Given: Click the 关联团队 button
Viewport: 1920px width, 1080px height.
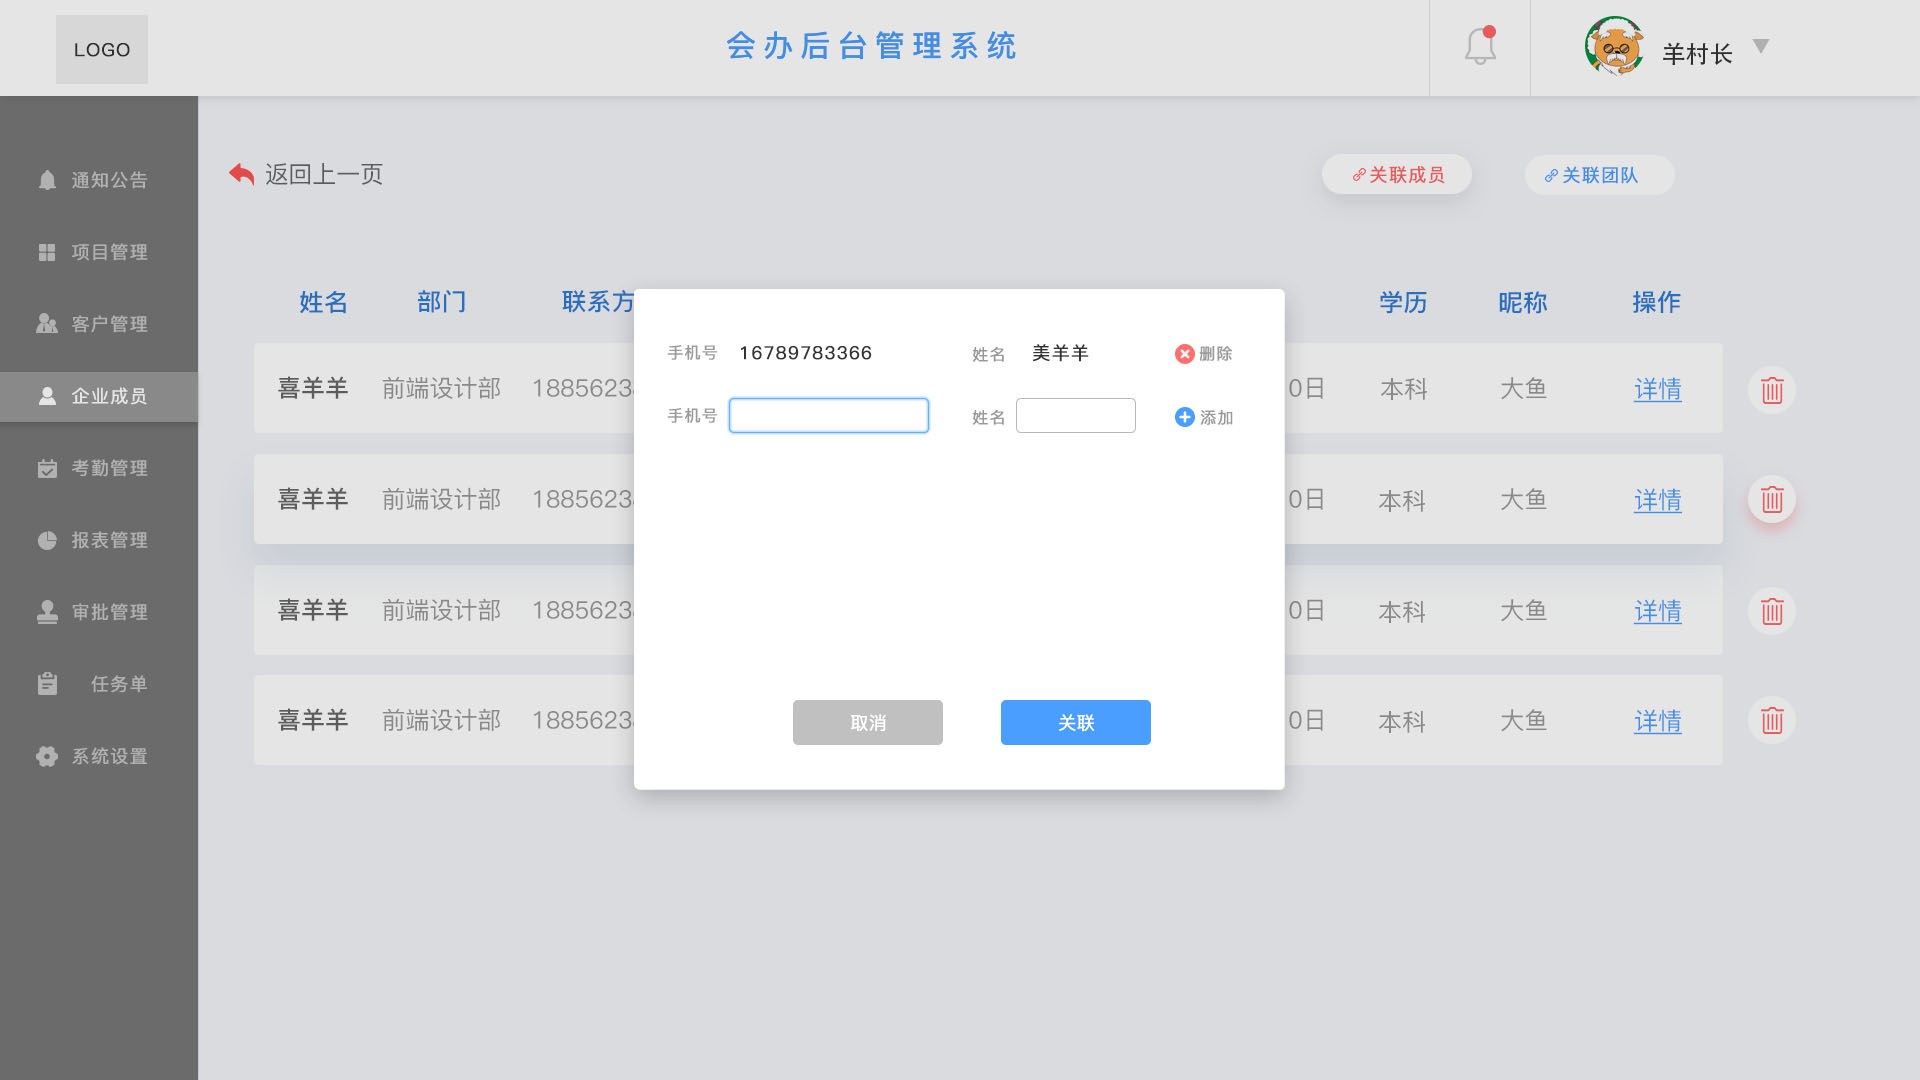Looking at the screenshot, I should tap(1599, 175).
